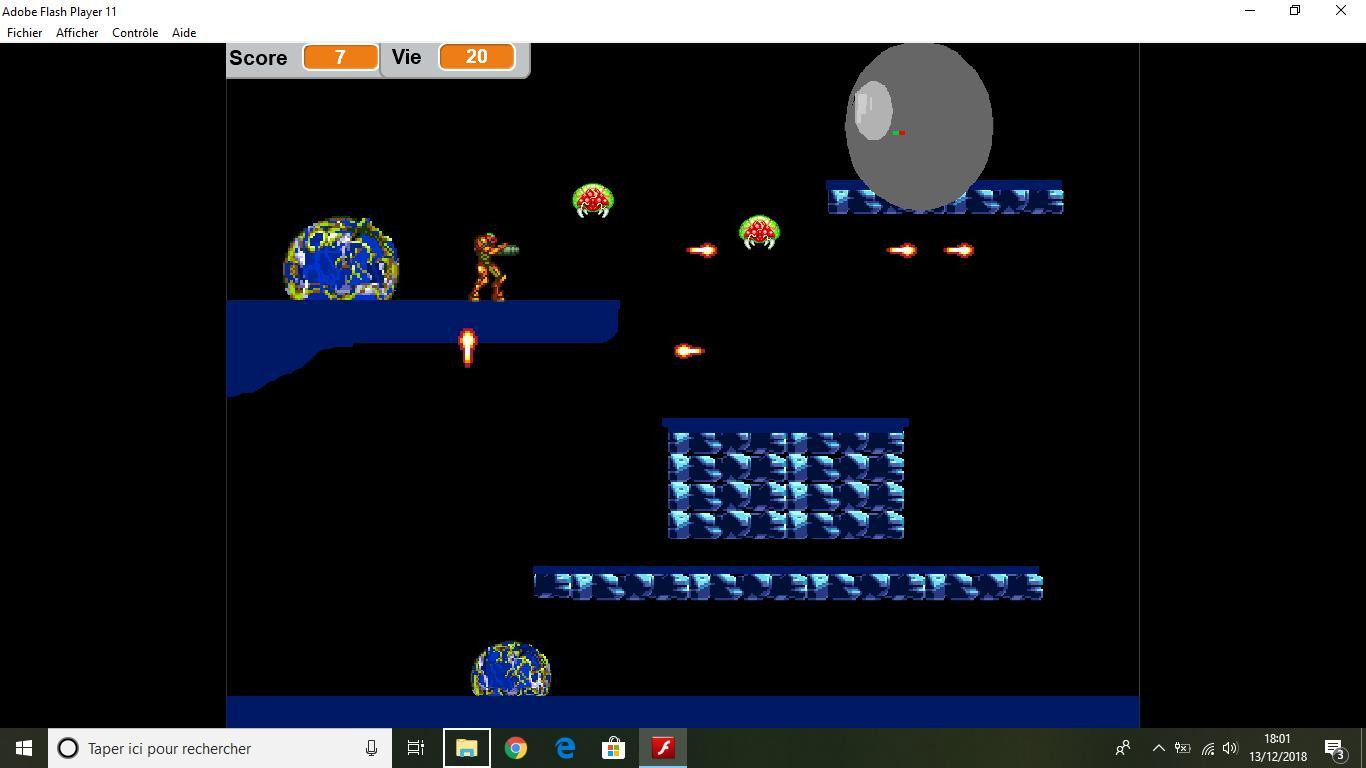The height and width of the screenshot is (768, 1366).
Task: Show hidden system tray icons
Action: coord(1158,748)
